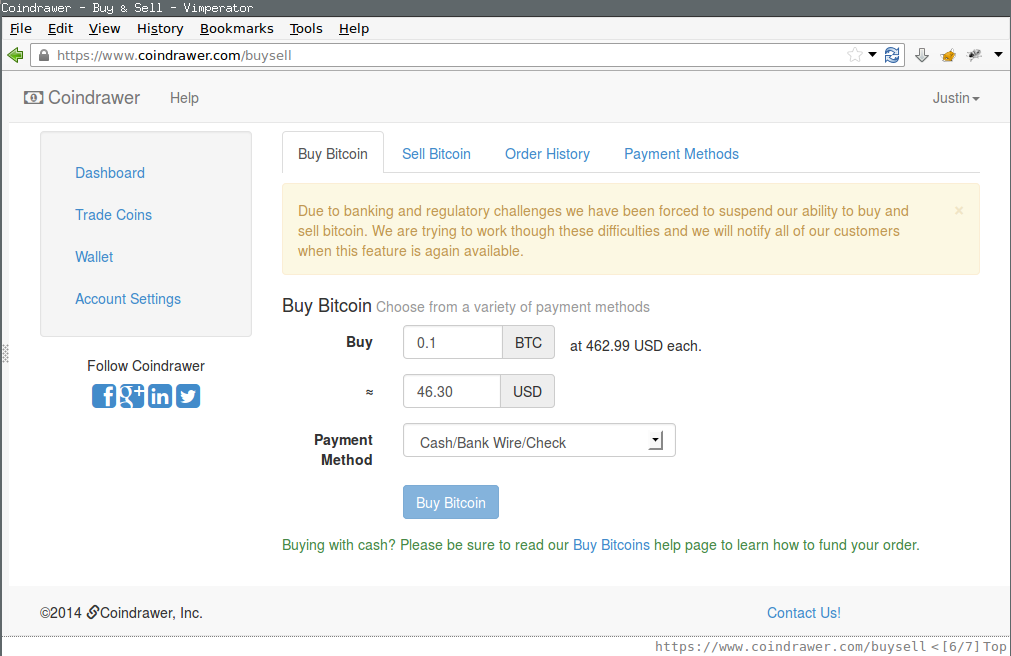The height and width of the screenshot is (656, 1011).
Task: Open the History menu
Action: (x=160, y=29)
